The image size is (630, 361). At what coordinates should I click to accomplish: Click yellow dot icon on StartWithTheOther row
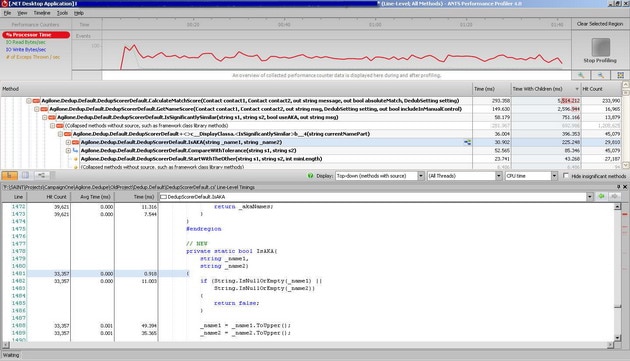tap(76, 159)
